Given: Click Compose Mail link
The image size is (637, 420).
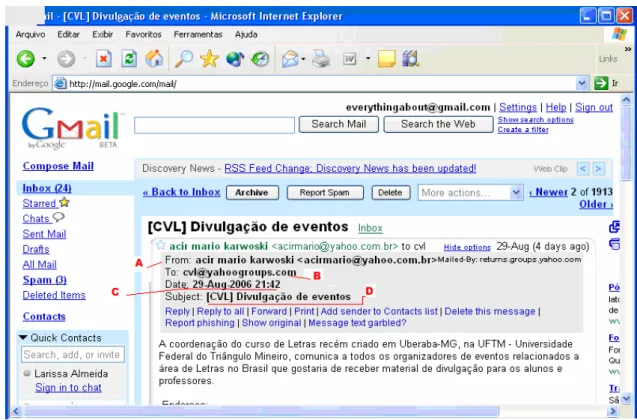Looking at the screenshot, I should [x=58, y=166].
